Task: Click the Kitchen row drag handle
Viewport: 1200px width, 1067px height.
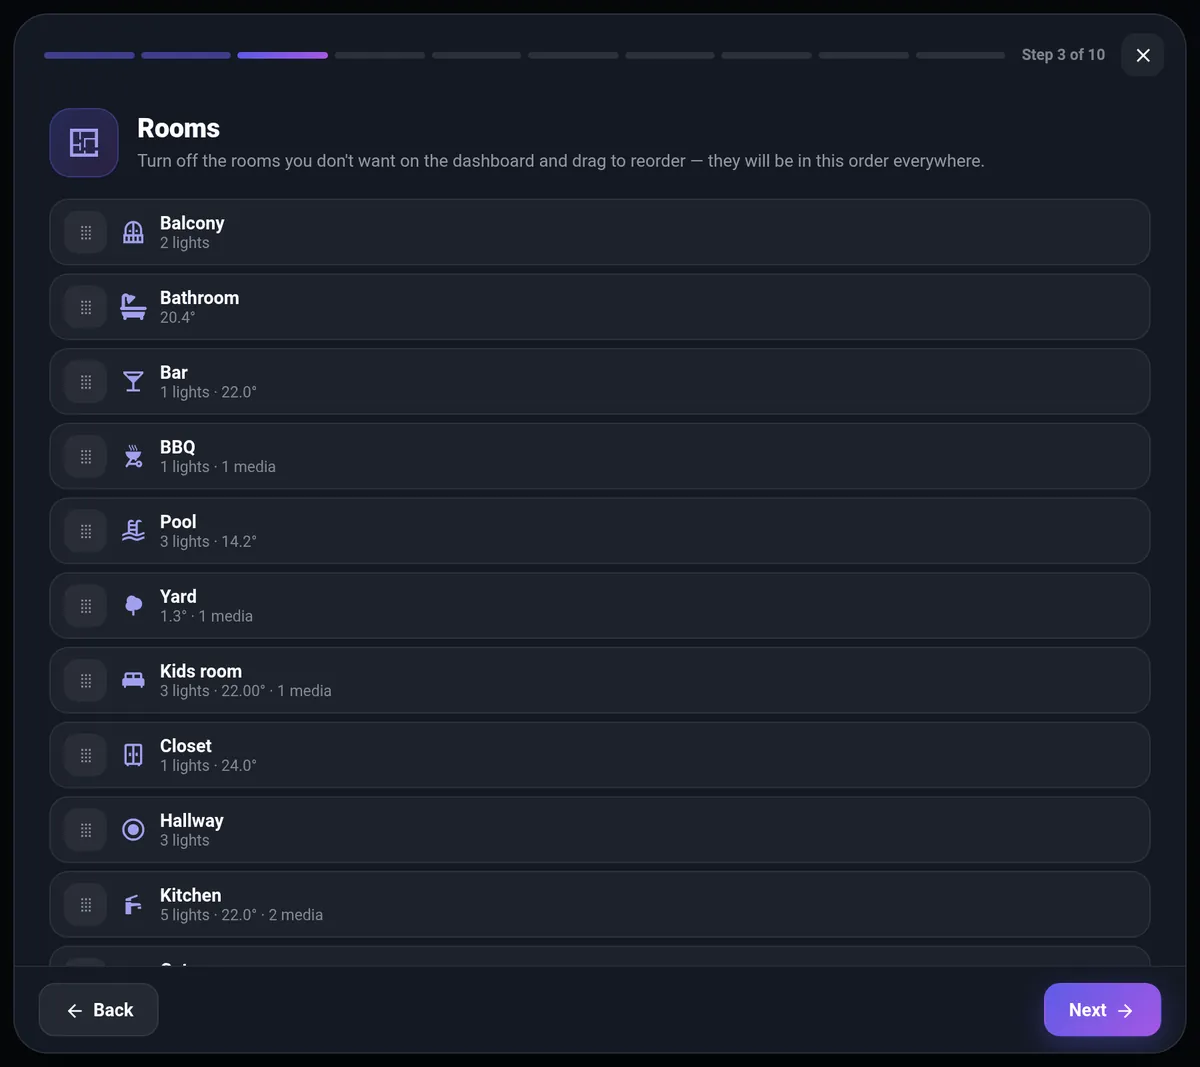Action: pos(86,905)
